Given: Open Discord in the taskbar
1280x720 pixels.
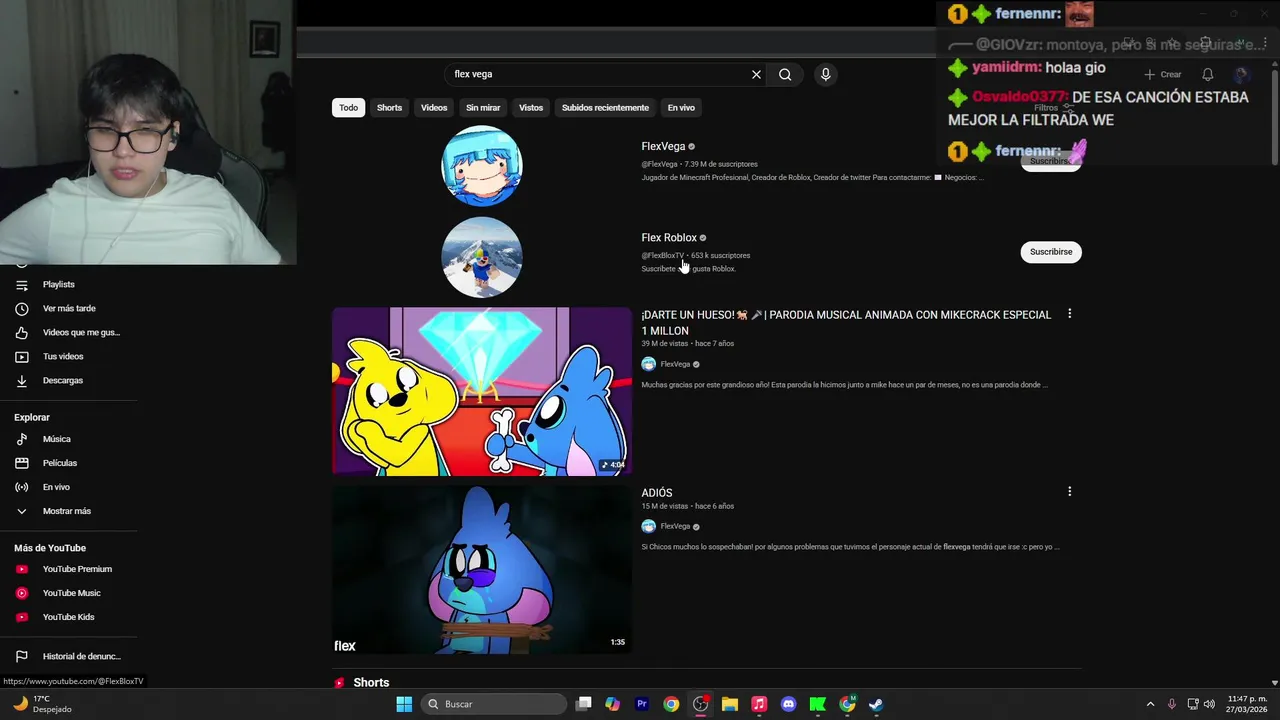Looking at the screenshot, I should coord(788,704).
